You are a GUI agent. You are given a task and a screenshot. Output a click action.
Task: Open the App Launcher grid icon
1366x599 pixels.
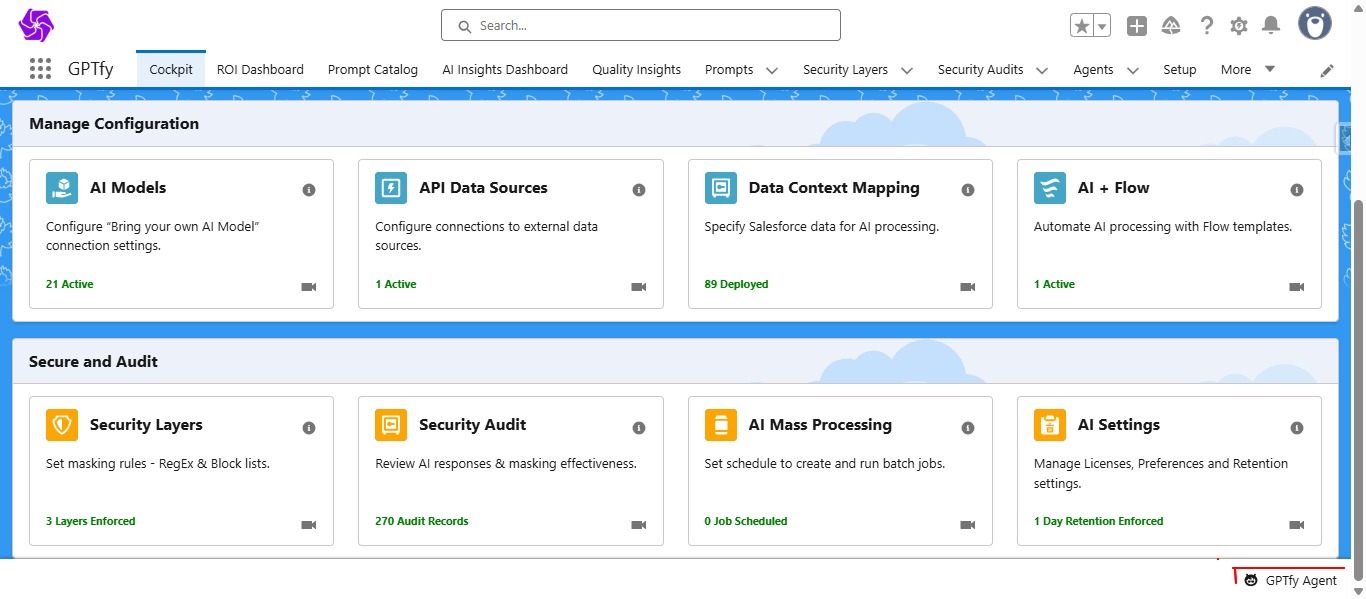40,69
